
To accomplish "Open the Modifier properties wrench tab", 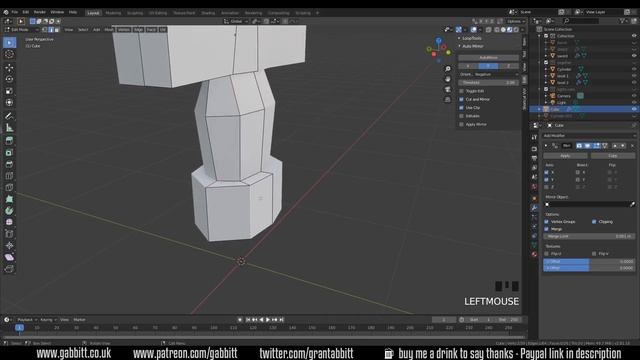I will pos(534,208).
